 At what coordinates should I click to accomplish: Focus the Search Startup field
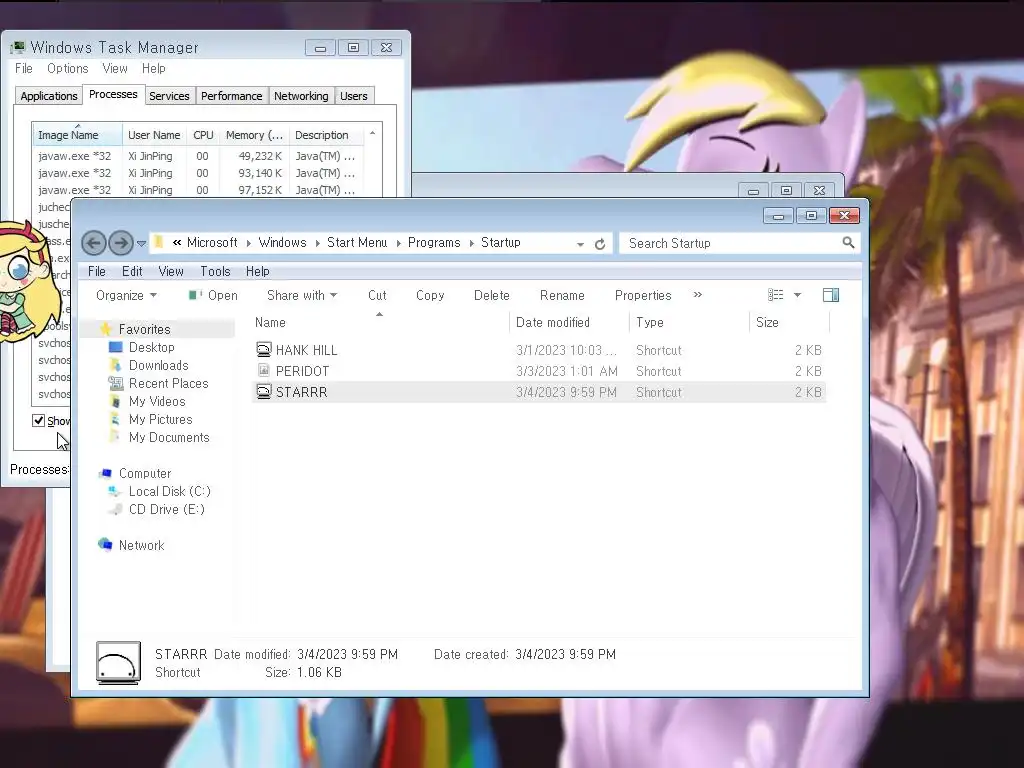point(731,243)
